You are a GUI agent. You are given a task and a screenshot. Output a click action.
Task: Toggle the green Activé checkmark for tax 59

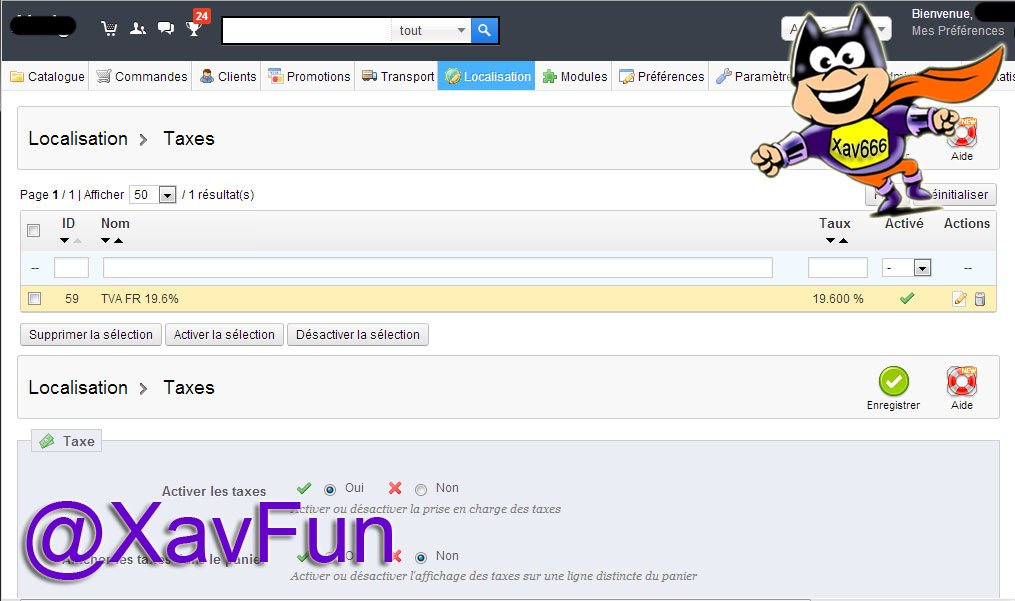[x=907, y=298]
